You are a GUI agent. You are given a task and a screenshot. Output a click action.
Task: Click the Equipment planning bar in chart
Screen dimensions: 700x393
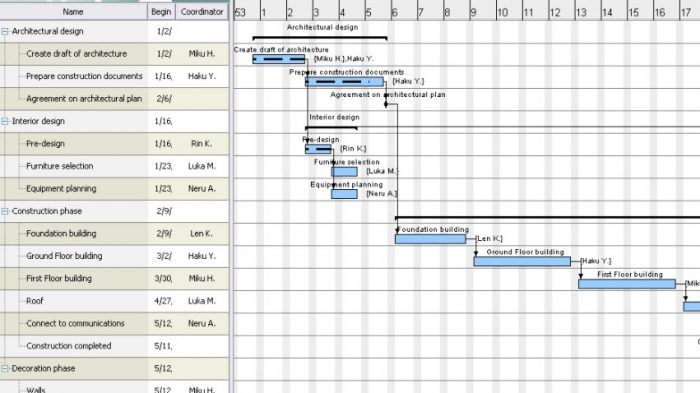344,194
